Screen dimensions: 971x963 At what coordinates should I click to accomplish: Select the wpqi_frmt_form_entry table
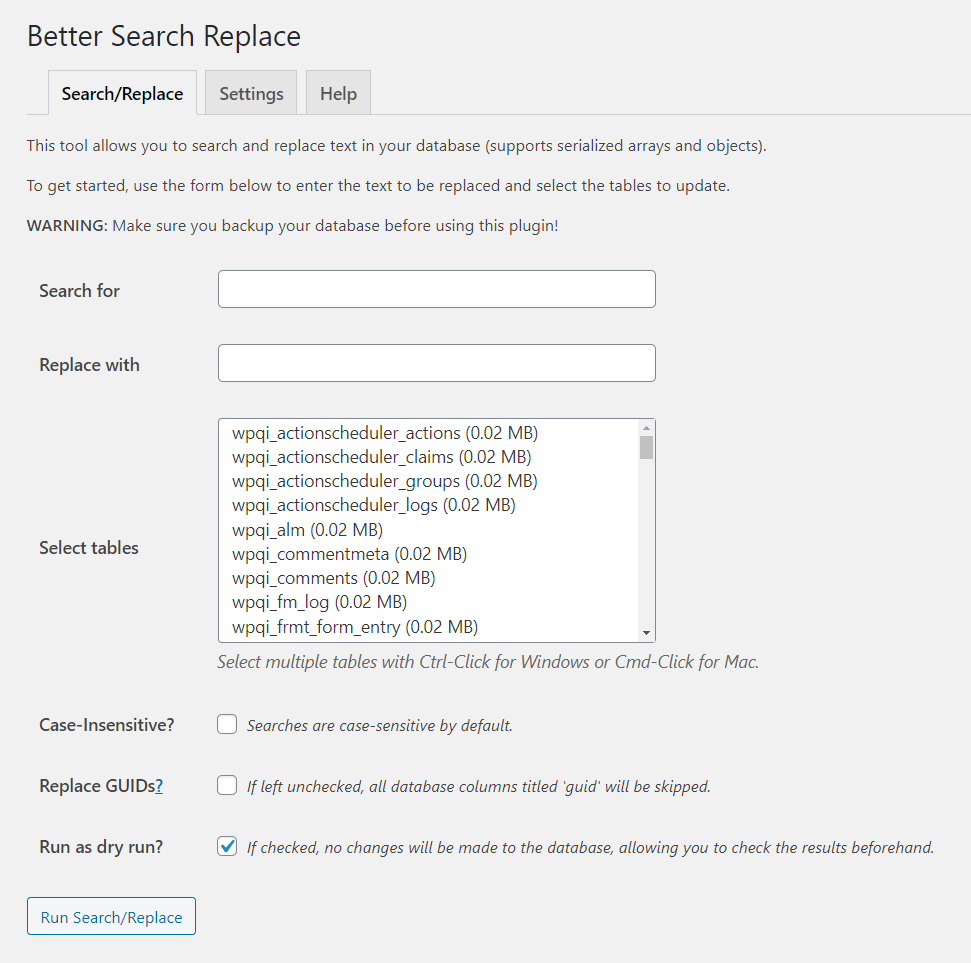(429, 627)
